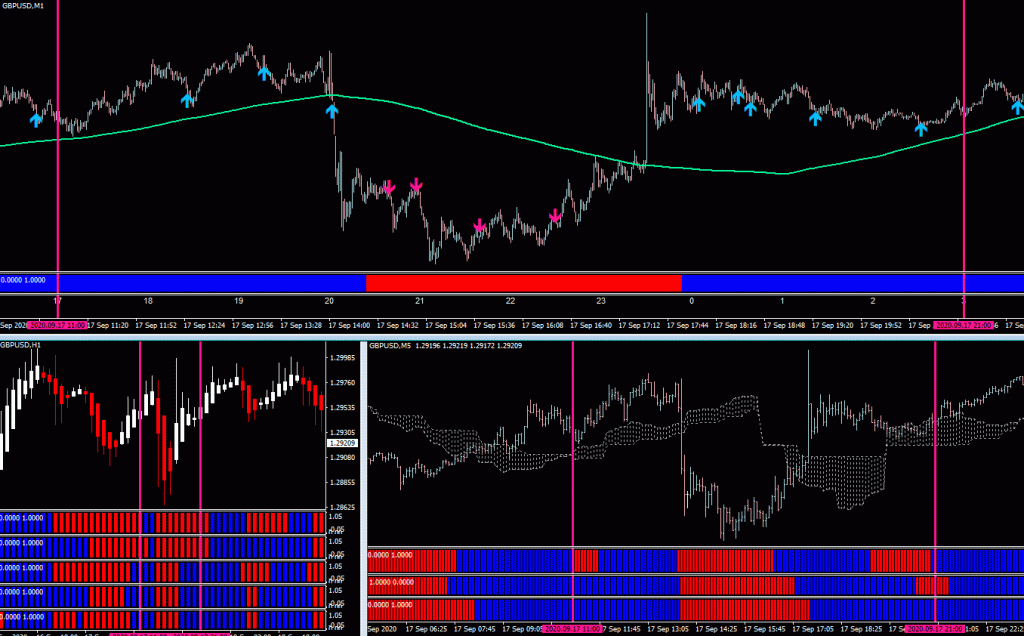Viewport: 1024px width, 636px height.
Task: Click the 17 Sep 07:45 label on M5 time axis
Action: pyautogui.click(x=475, y=629)
